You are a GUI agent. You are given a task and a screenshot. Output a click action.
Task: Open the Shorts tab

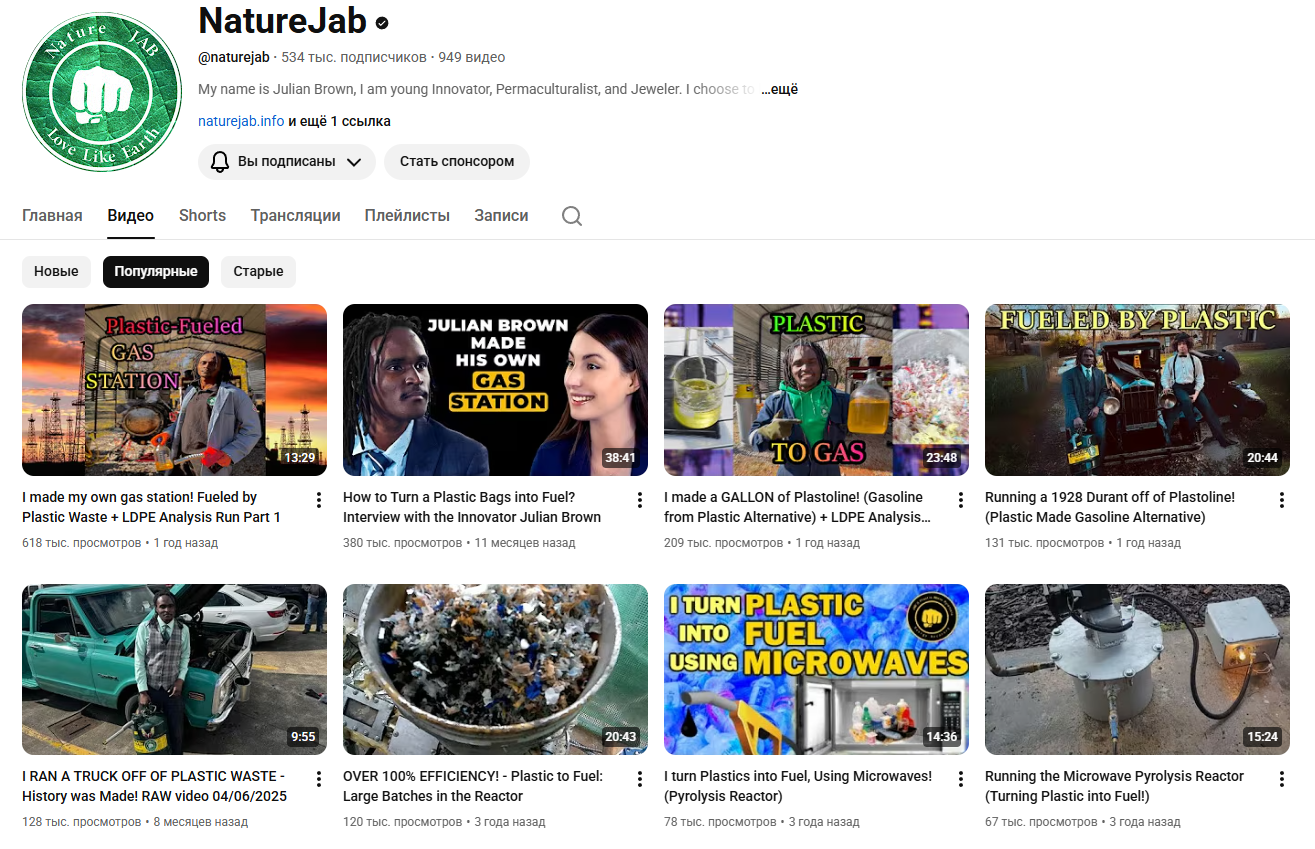tap(202, 215)
